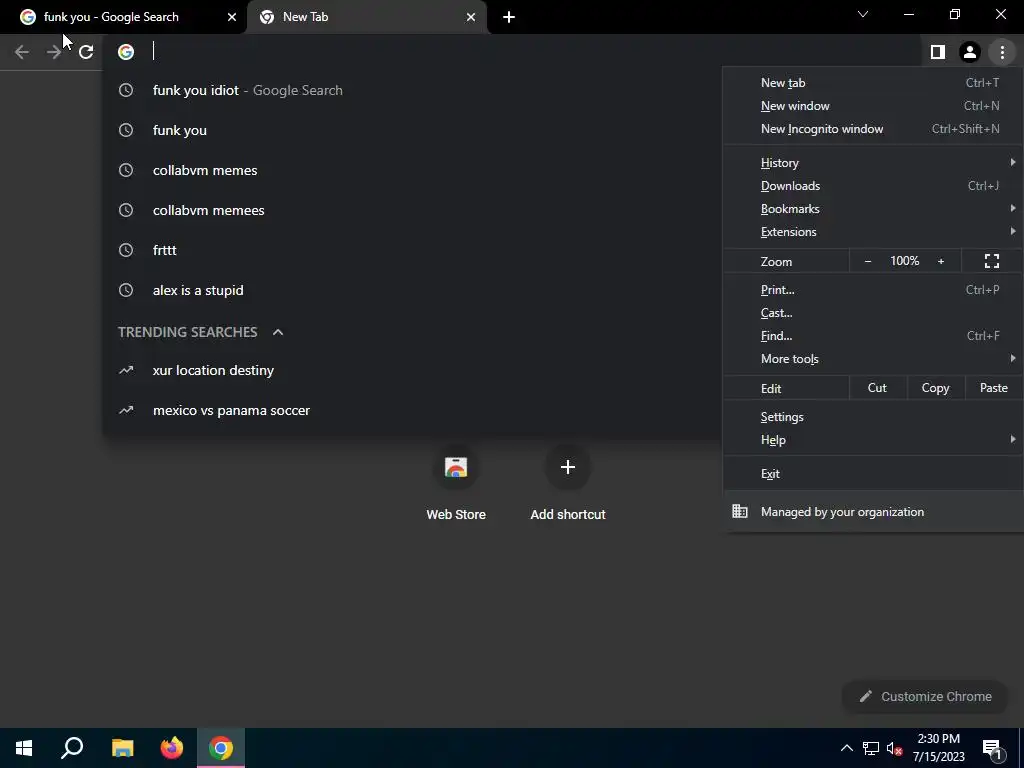Close the New Tab tab
The height and width of the screenshot is (768, 1024).
pyautogui.click(x=471, y=17)
